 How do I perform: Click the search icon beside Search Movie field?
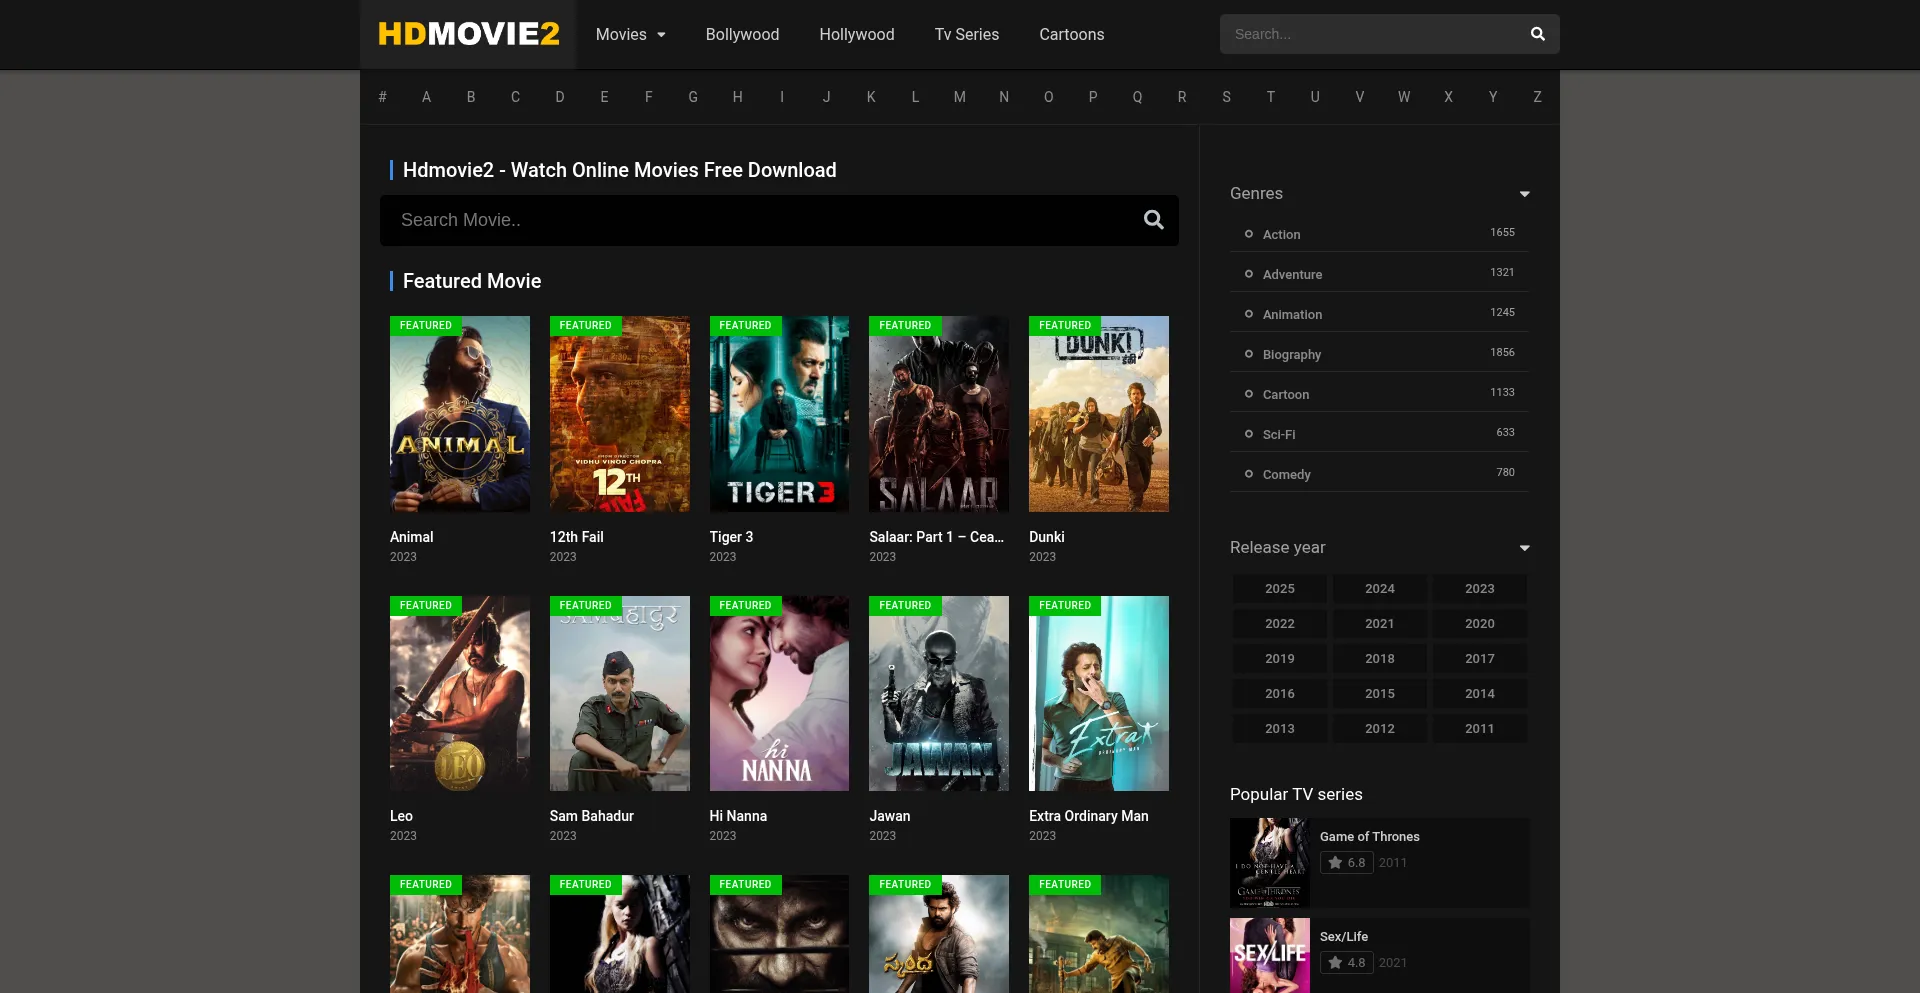(x=1154, y=219)
